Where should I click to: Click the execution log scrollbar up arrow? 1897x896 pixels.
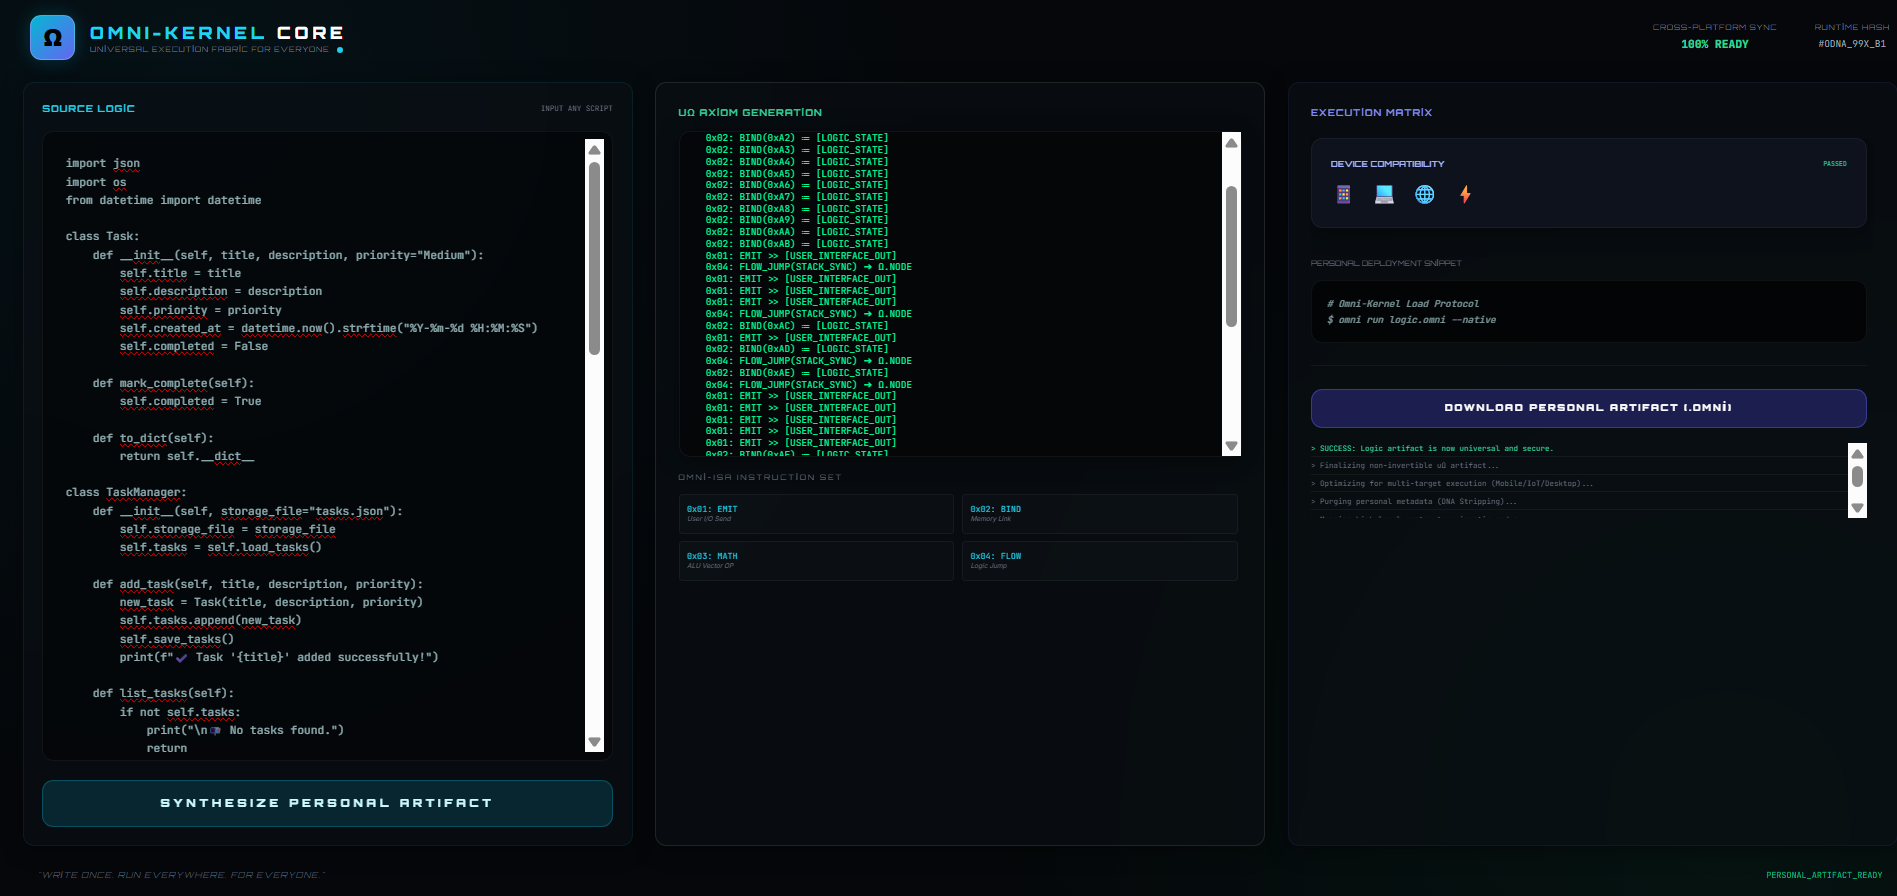[1857, 453]
